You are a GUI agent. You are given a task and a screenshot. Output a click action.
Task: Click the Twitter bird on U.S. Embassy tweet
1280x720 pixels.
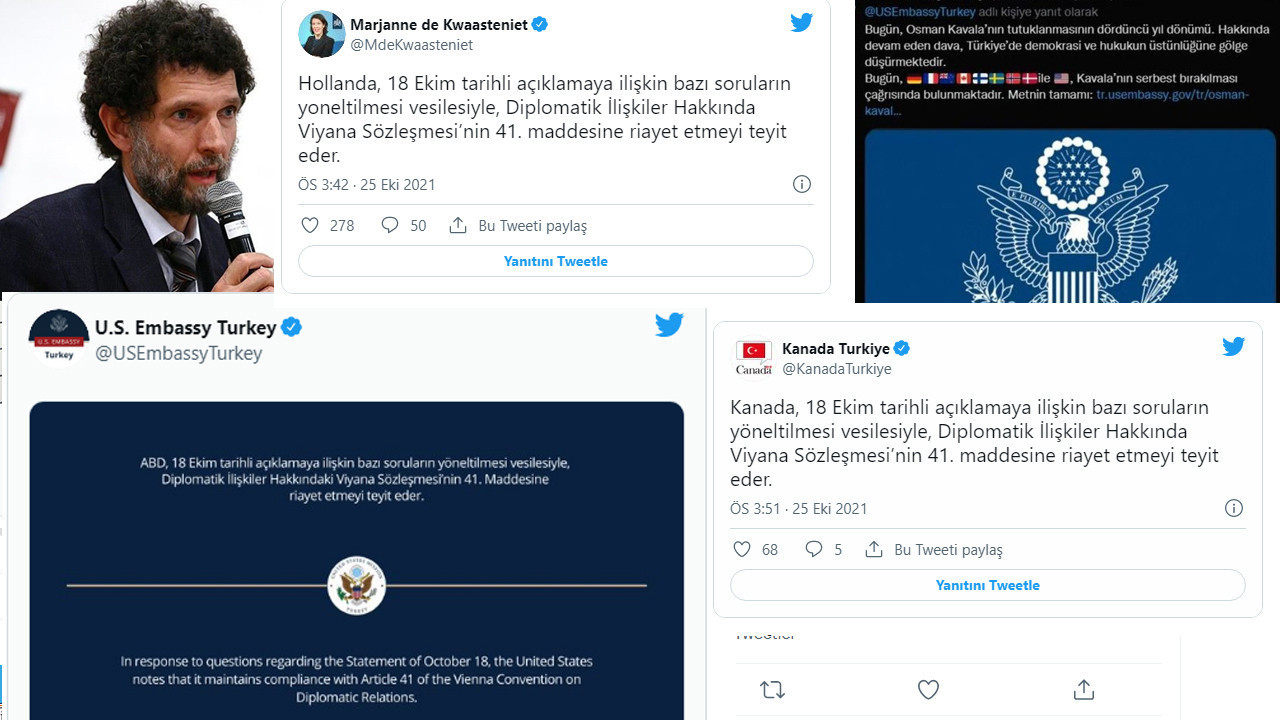669,325
